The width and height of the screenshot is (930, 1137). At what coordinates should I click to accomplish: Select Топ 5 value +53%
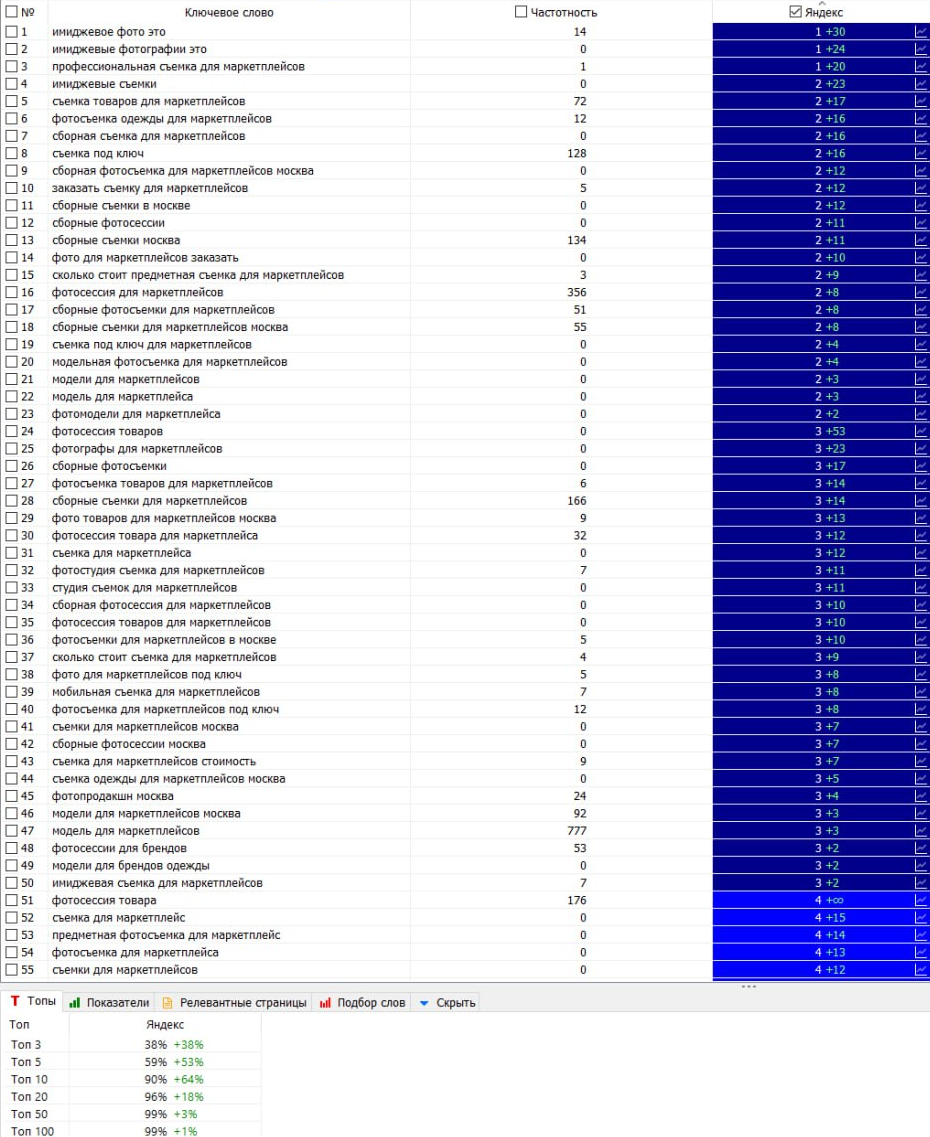(188, 1062)
